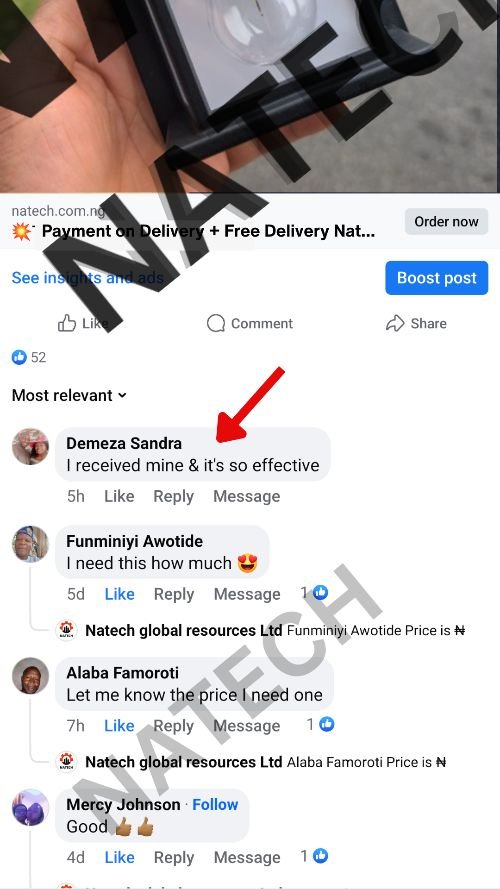Screen dimensions: 500x889
Task: Open Funminiyi Awotide's profile picture
Action: click(31, 544)
